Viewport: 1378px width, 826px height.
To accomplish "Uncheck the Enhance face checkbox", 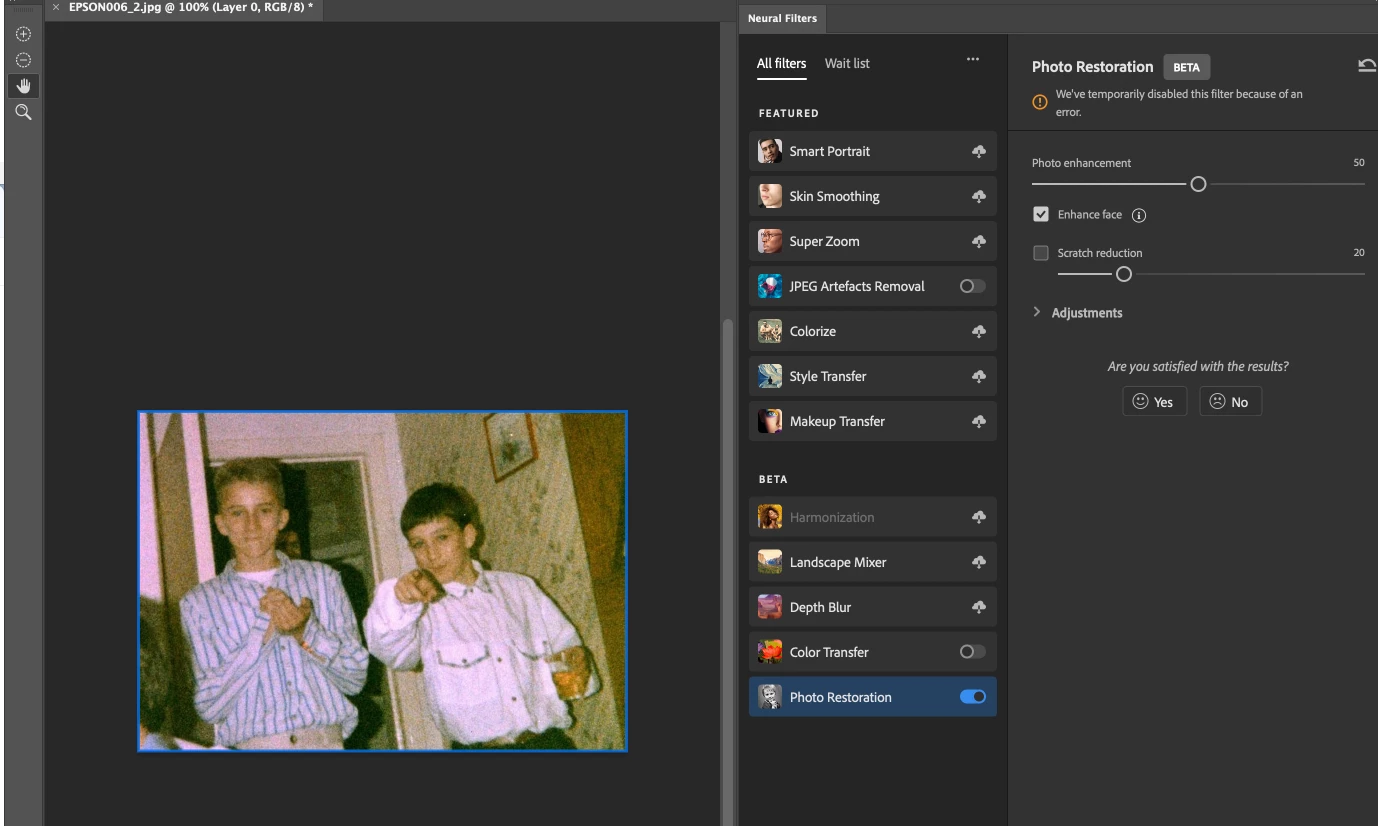I will tap(1041, 214).
